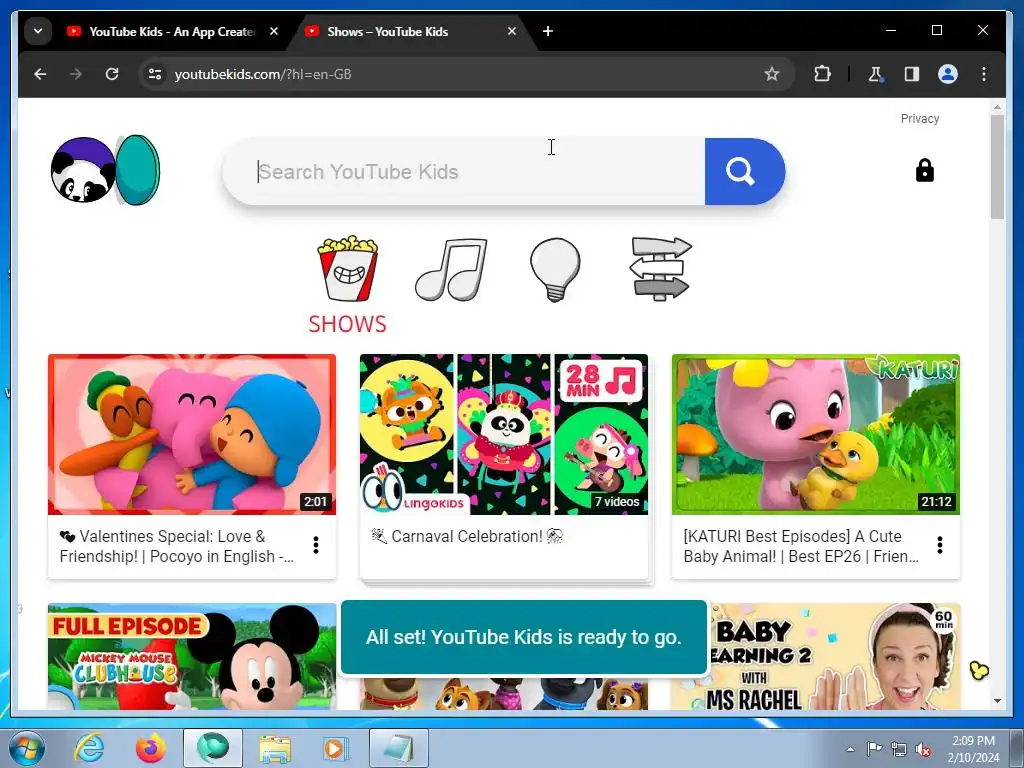This screenshot has height=768, width=1024.
Task: Open the Learning lightbulb category icon
Action: 555,269
